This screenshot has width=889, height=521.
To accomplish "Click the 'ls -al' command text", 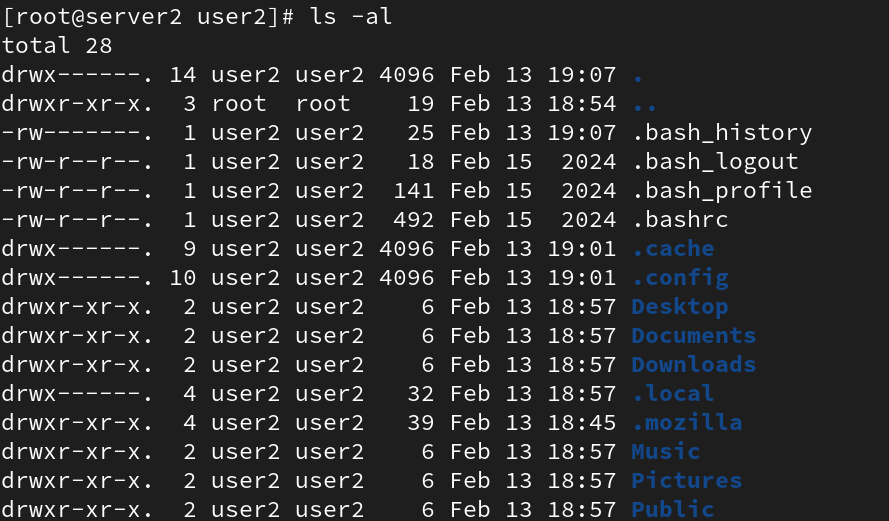I will [351, 16].
